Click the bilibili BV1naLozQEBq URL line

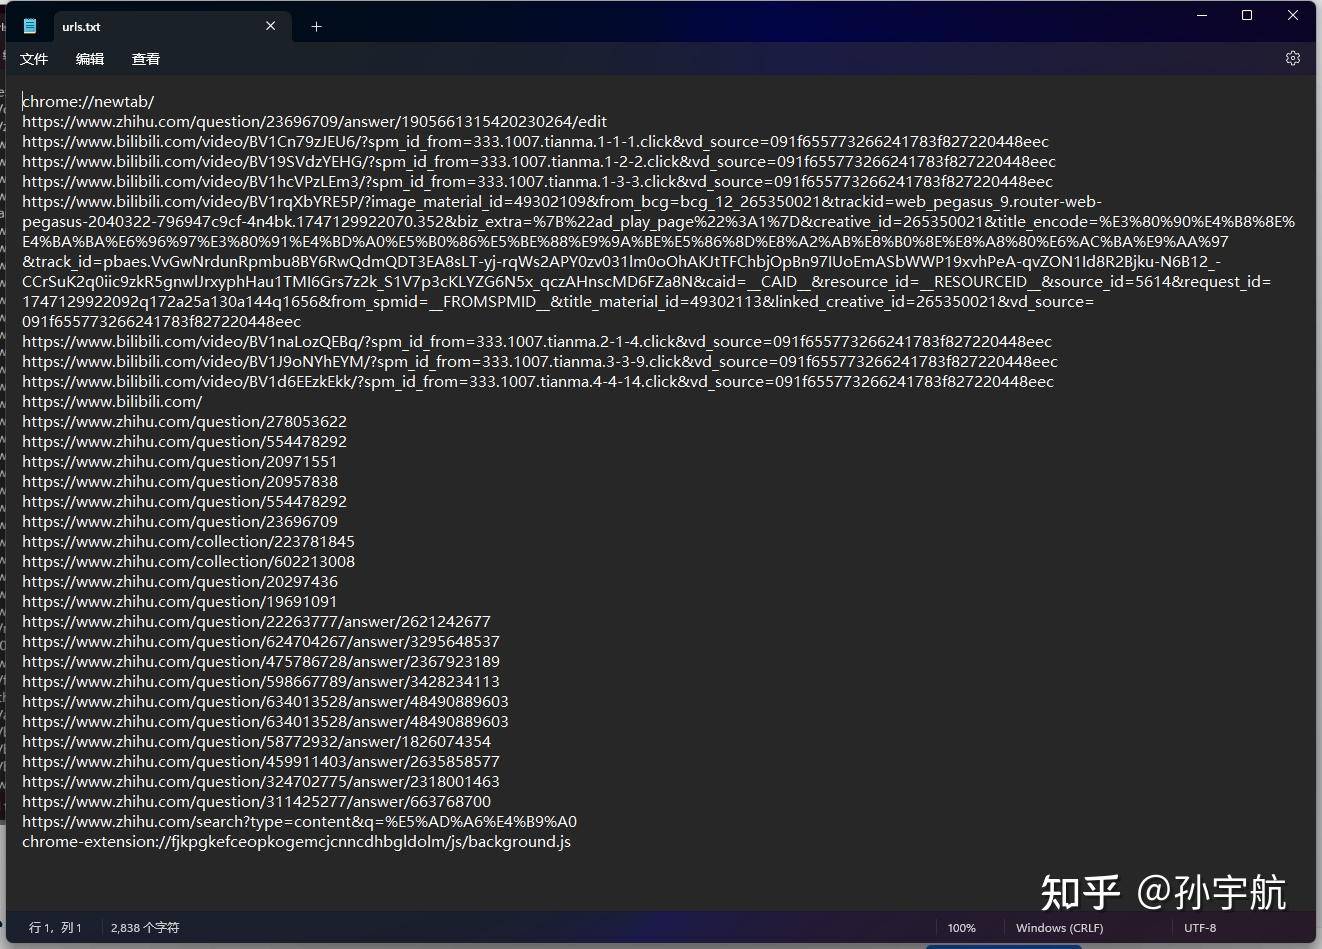[x=537, y=341]
